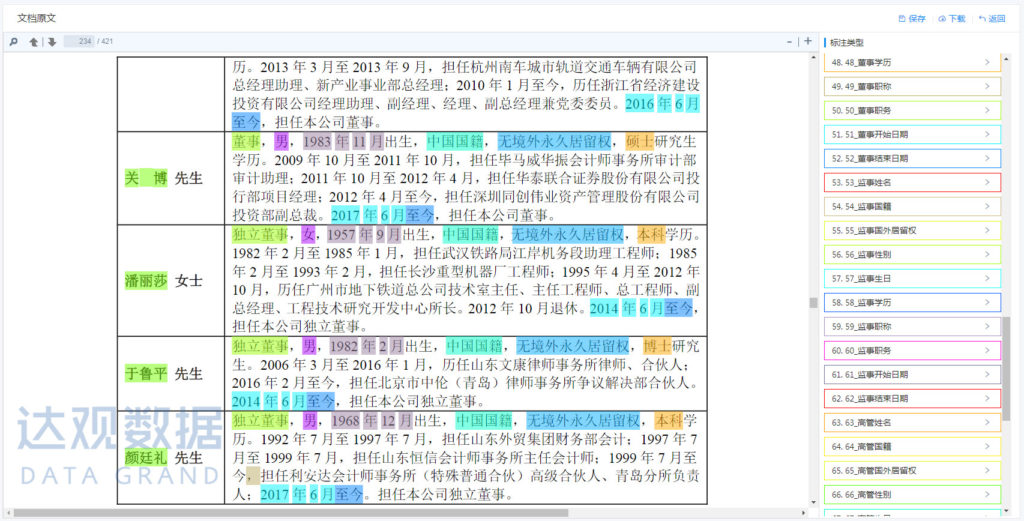Click the 文档原文 panel title
This screenshot has height=521, width=1024.
click(37, 18)
